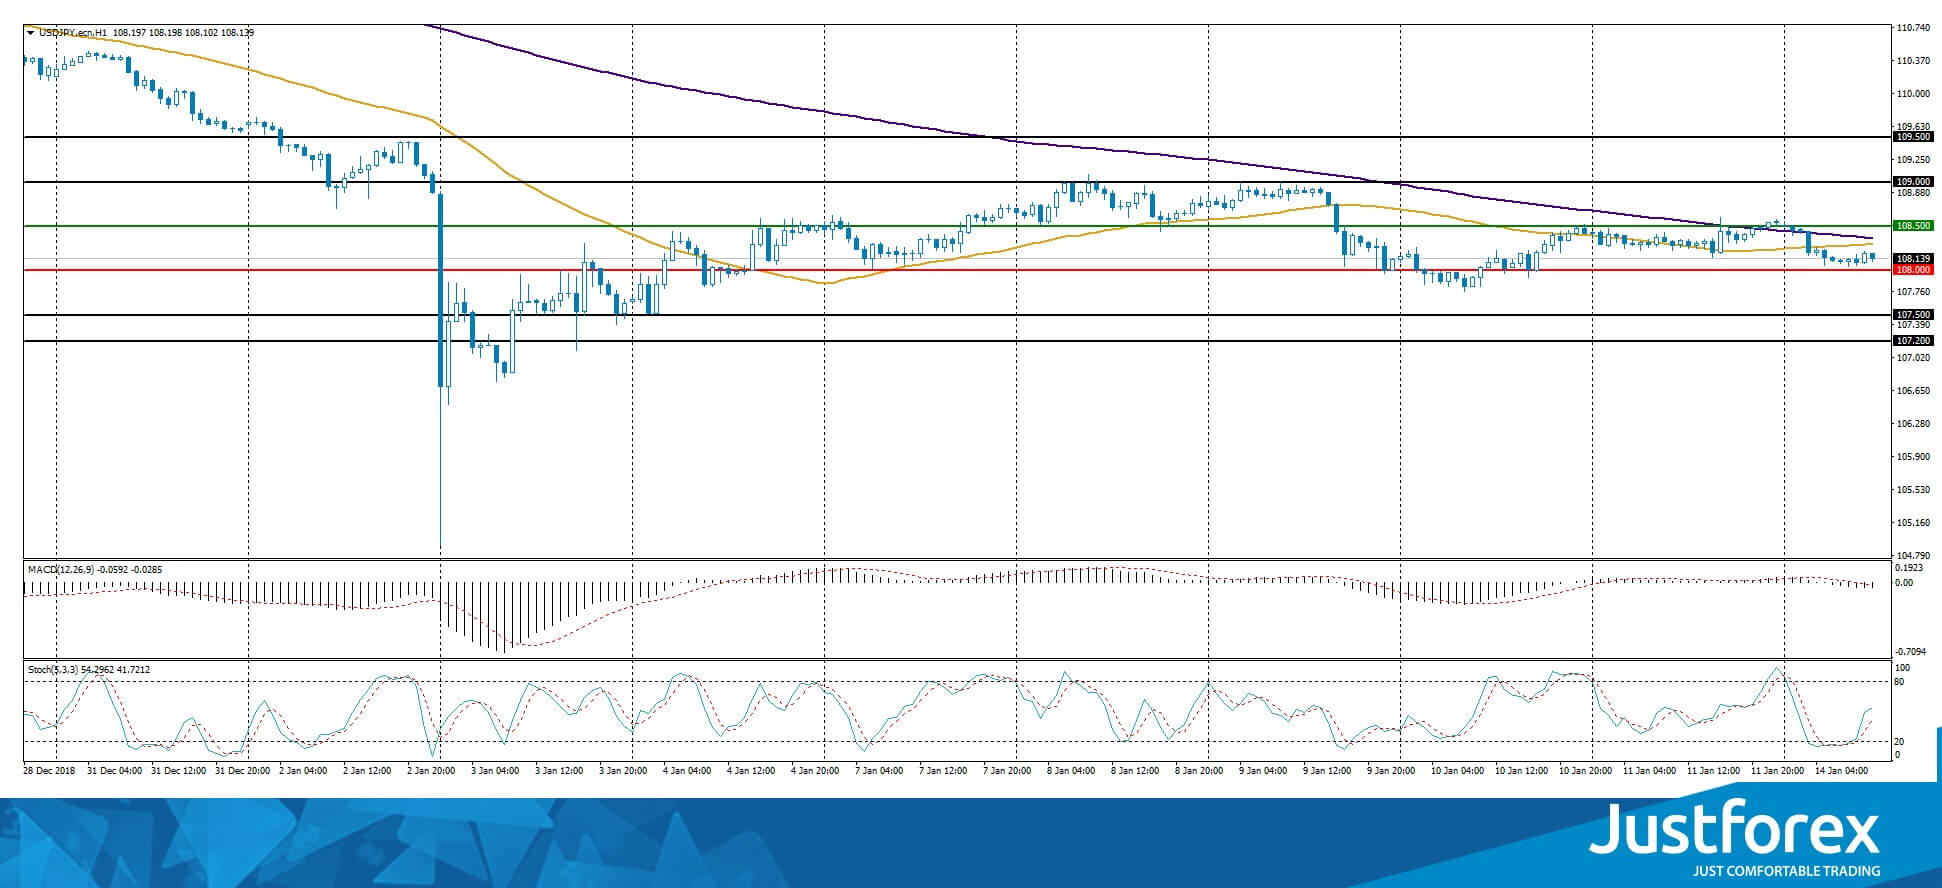Select the 109.500 resistance level label
This screenshot has height=888, width=1942.
pos(1913,137)
